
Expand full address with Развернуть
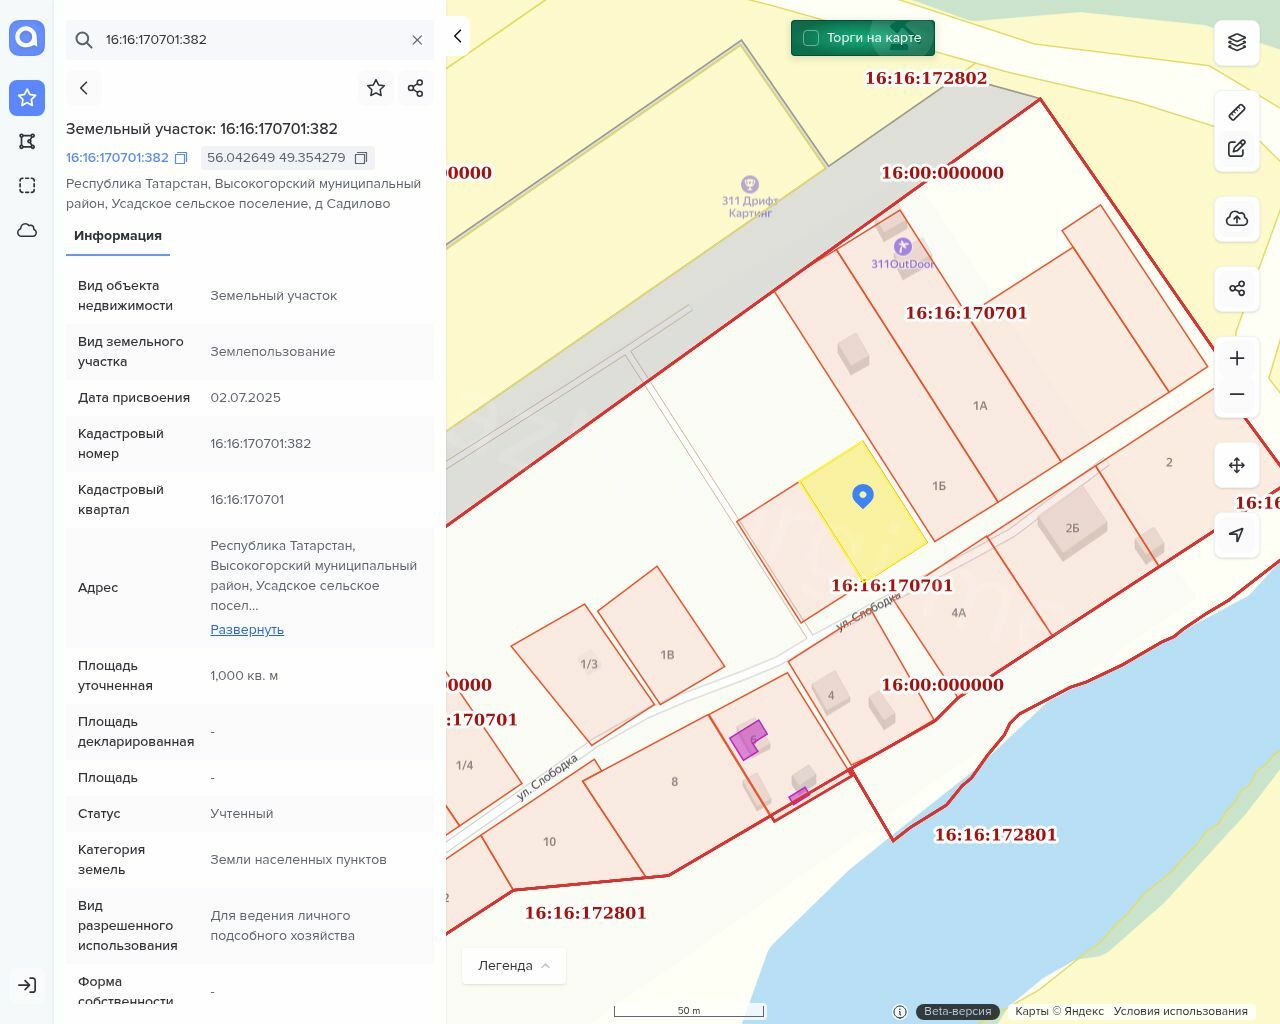coord(247,630)
